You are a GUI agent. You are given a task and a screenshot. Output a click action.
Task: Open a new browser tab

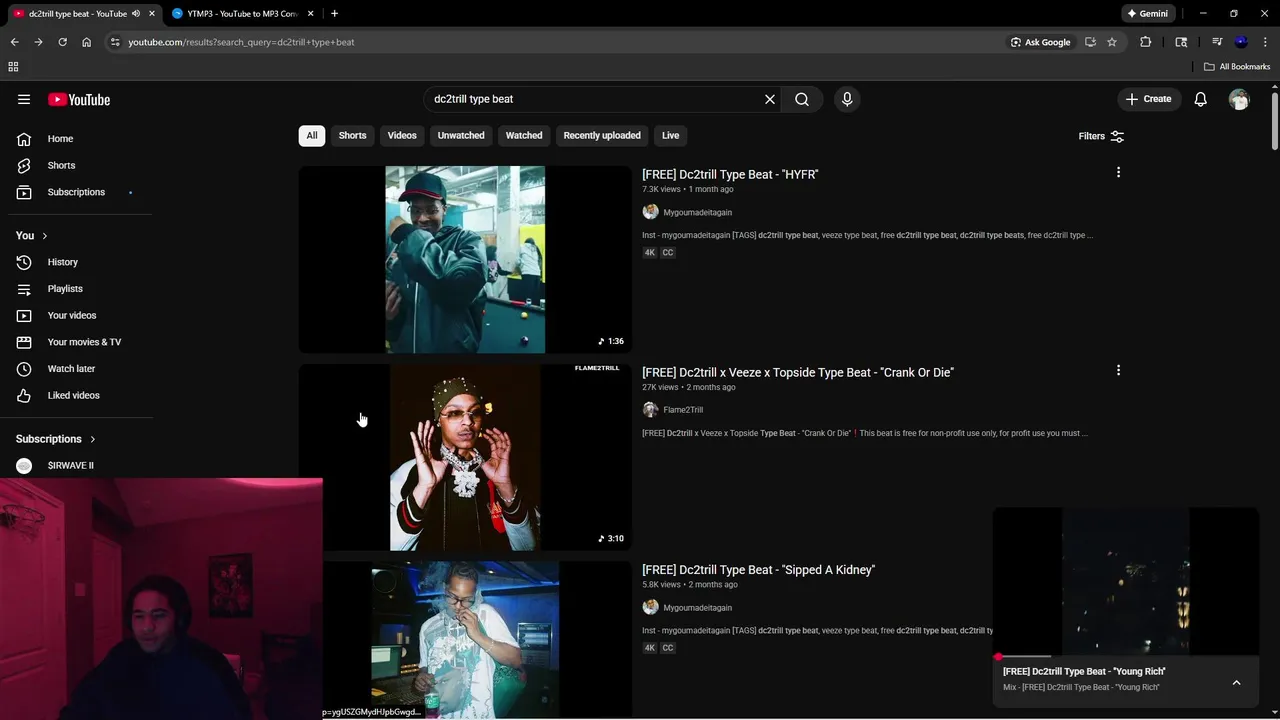(x=334, y=14)
